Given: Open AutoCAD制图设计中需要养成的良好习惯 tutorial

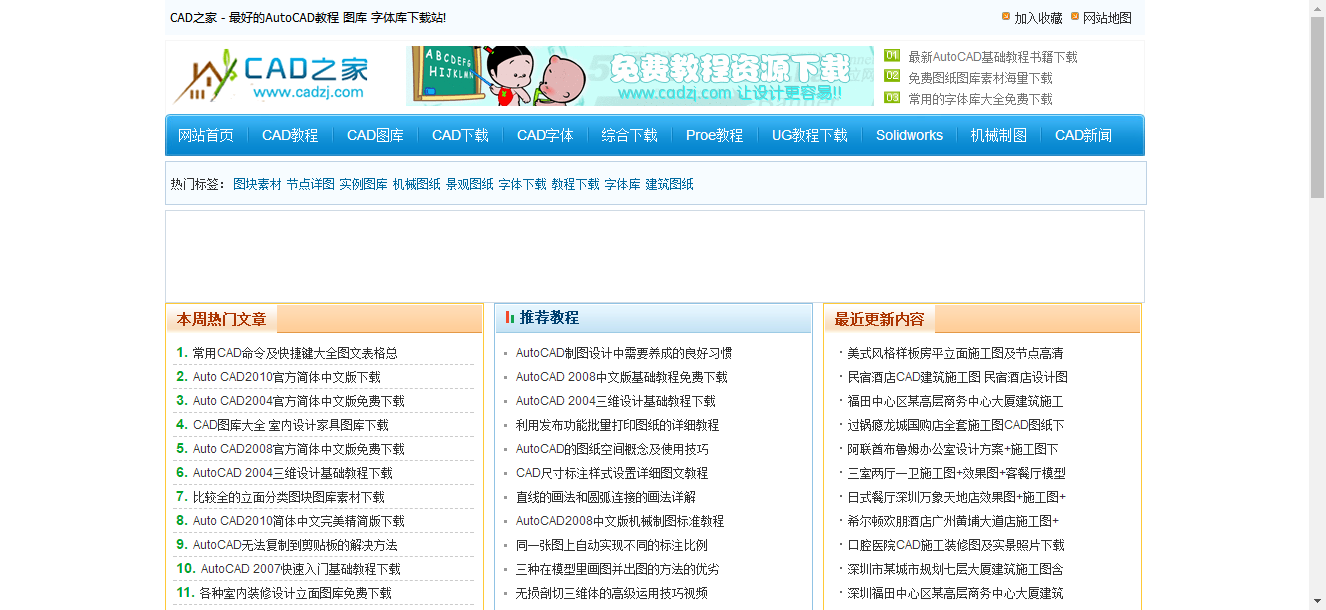Looking at the screenshot, I should (624, 353).
